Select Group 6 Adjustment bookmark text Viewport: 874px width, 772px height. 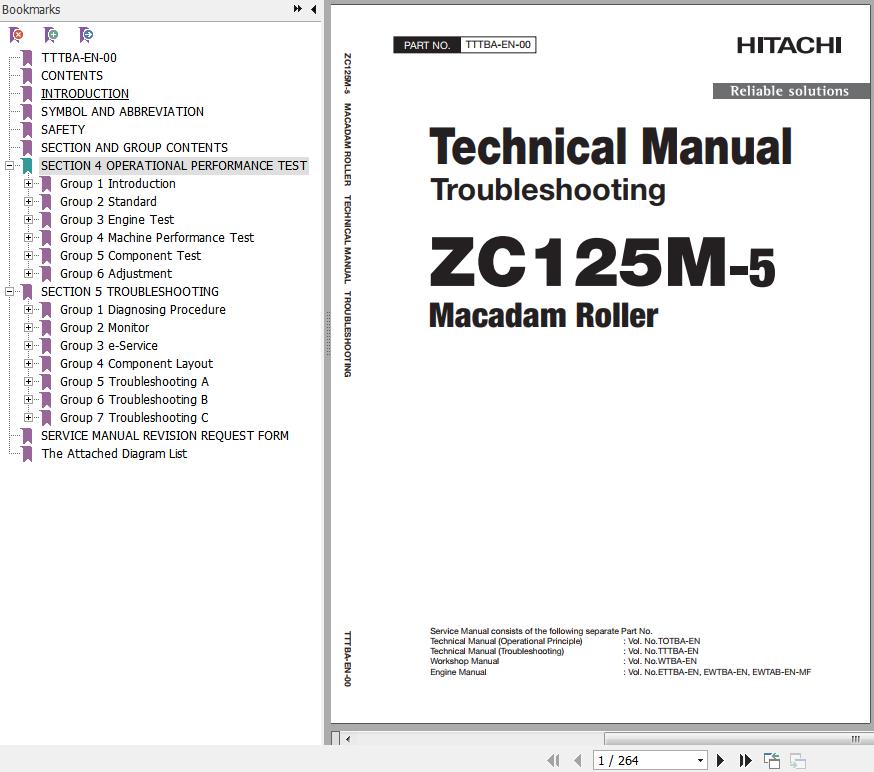[116, 274]
